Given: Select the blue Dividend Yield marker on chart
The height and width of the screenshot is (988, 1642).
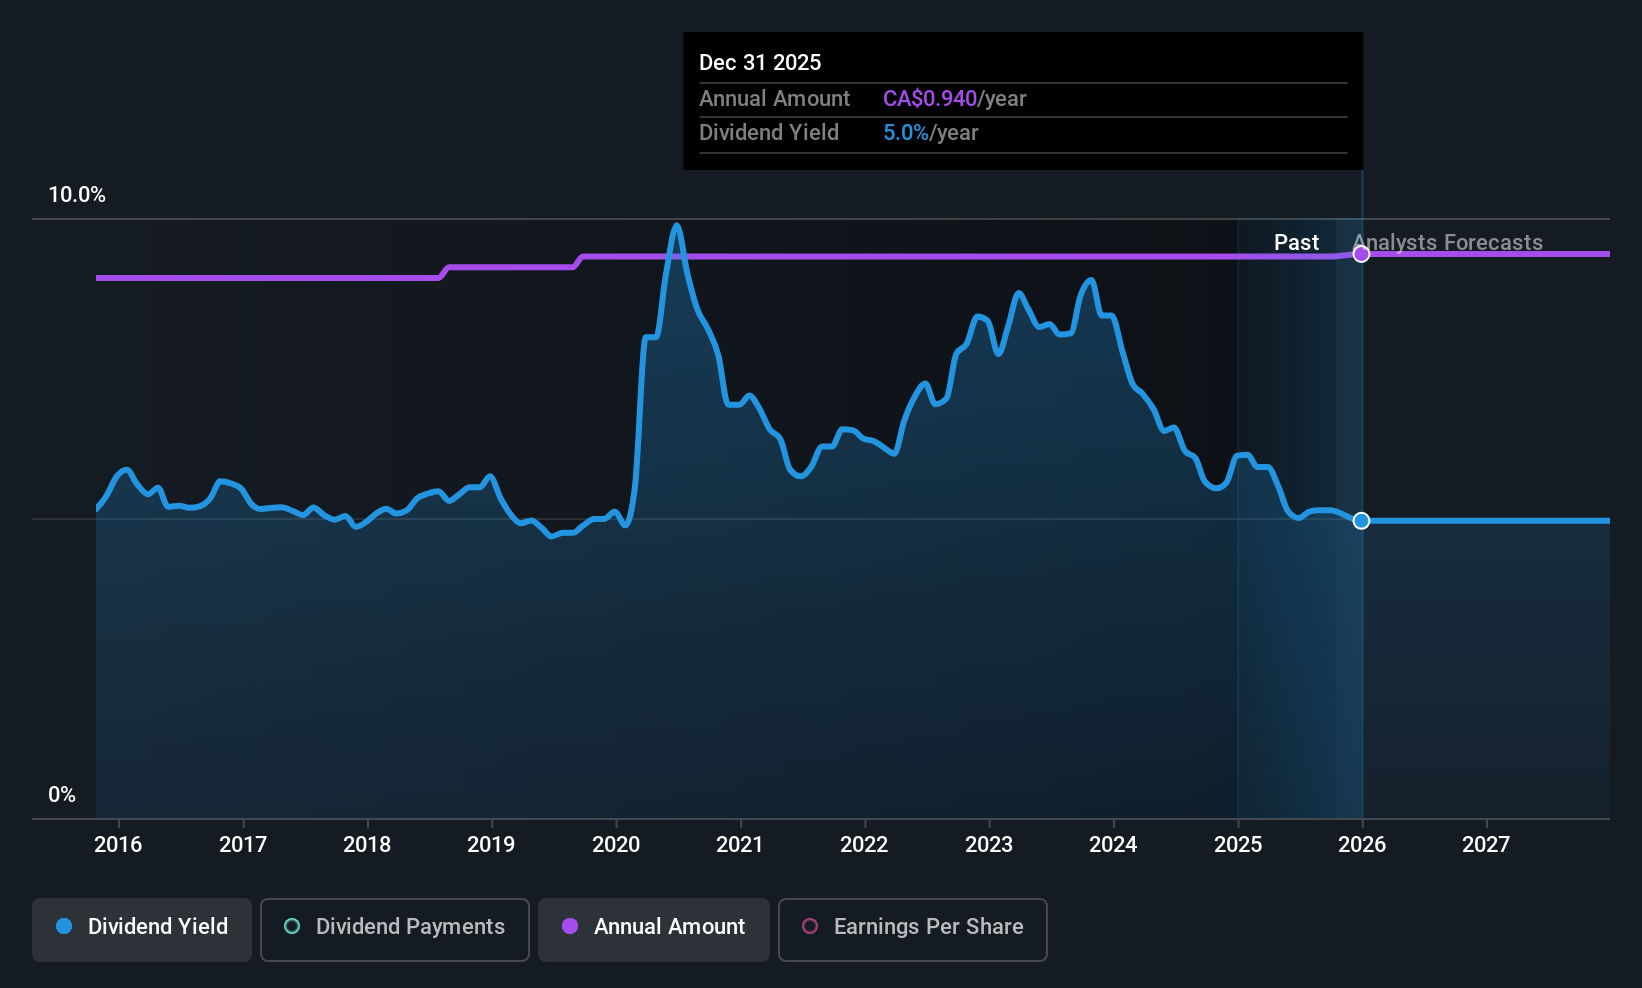Looking at the screenshot, I should click(x=1360, y=520).
